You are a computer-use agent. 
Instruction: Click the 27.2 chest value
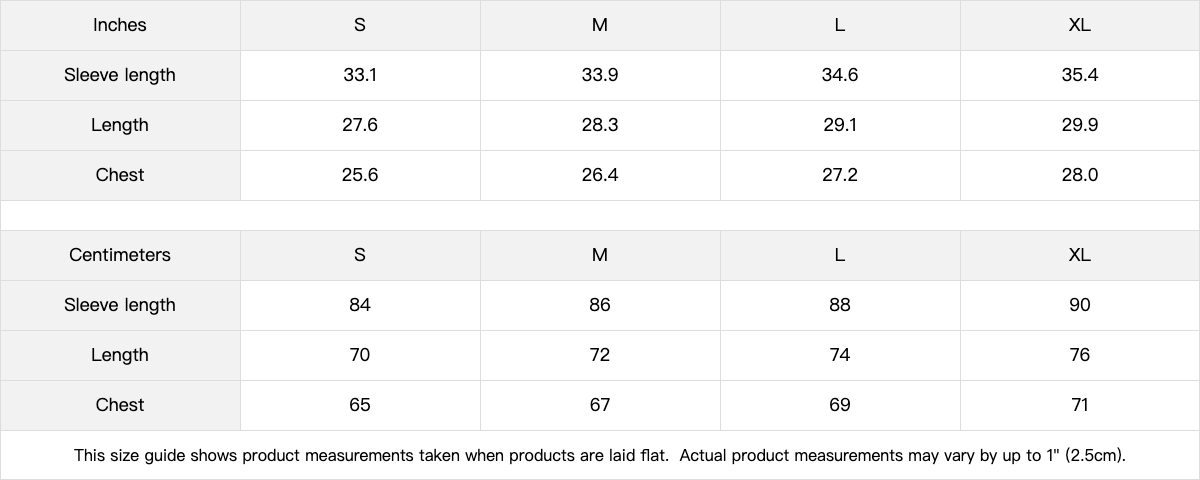tap(840, 175)
